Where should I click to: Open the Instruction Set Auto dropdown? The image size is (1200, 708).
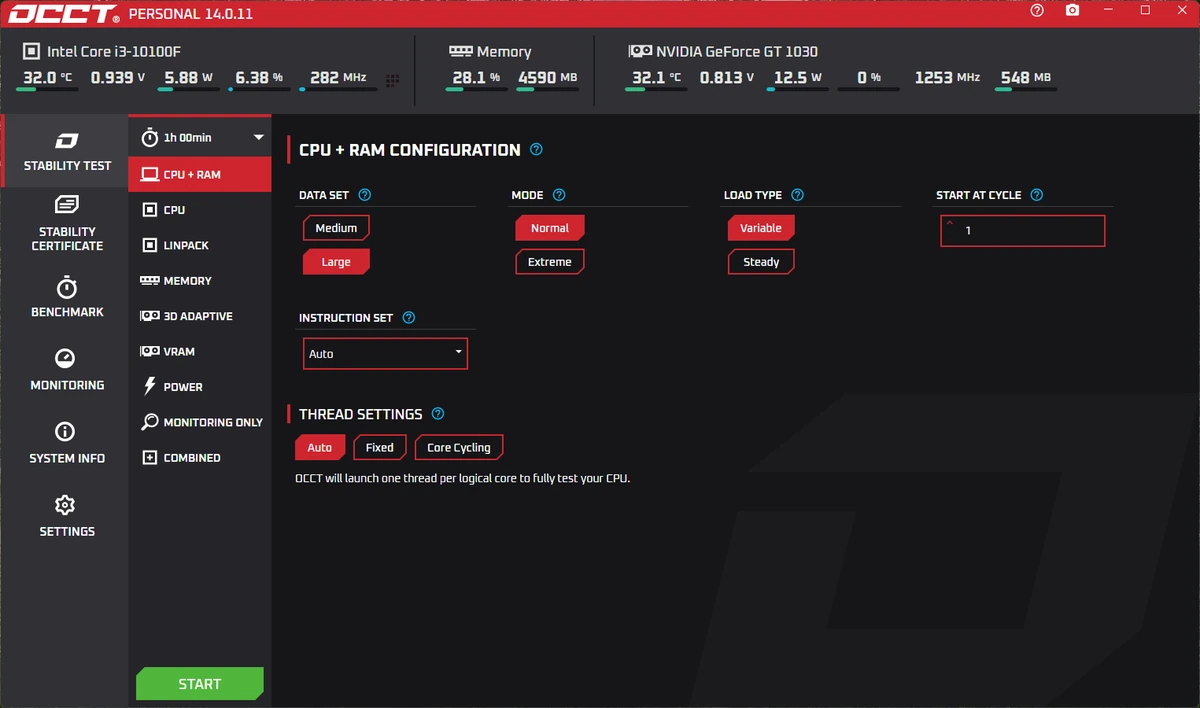[385, 354]
